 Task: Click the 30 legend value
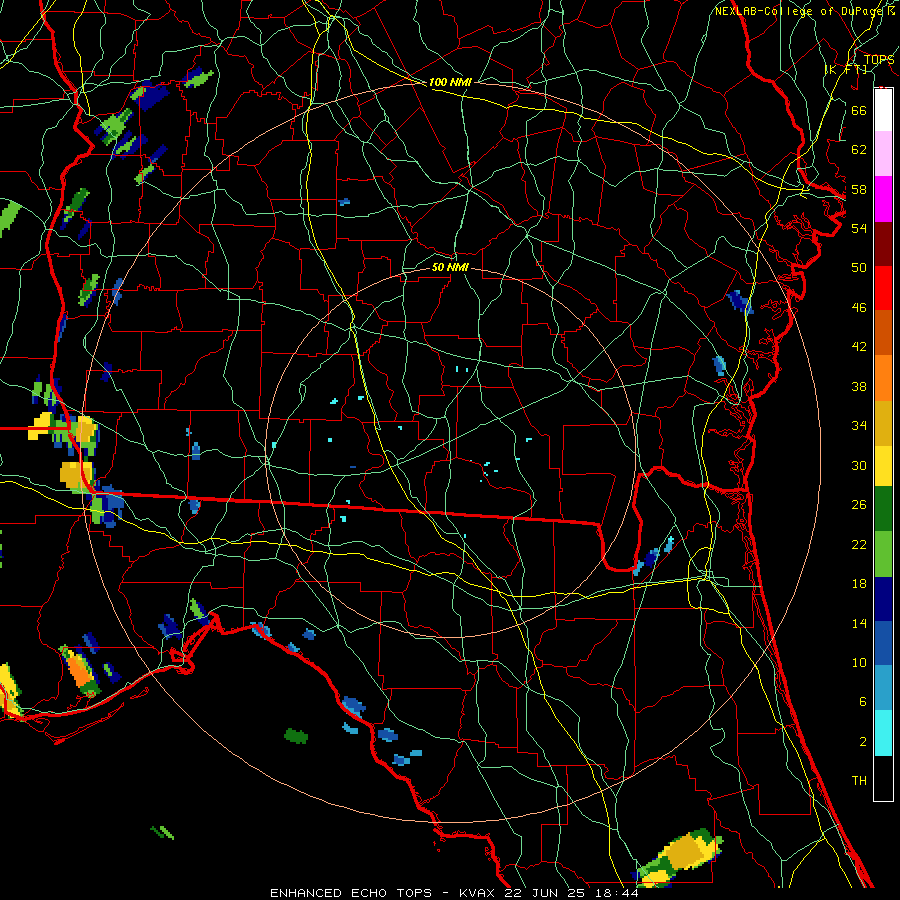[x=859, y=465]
